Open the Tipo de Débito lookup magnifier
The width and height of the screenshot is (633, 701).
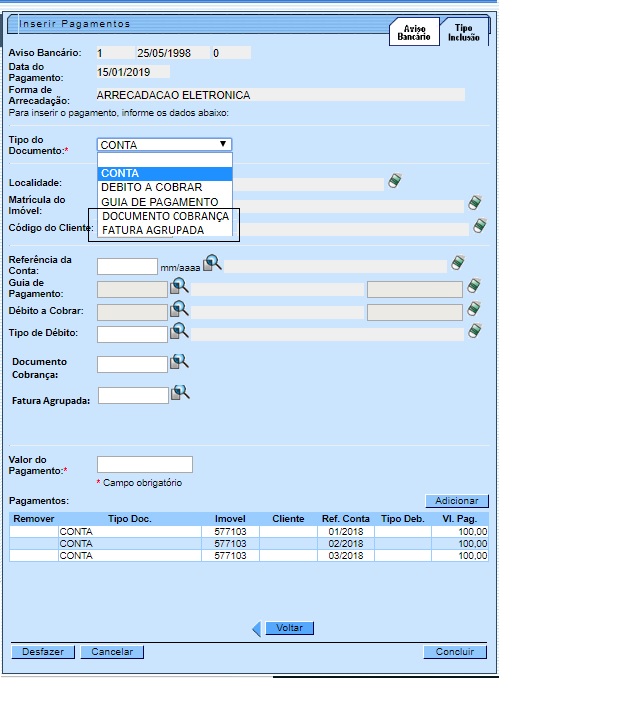(x=179, y=332)
